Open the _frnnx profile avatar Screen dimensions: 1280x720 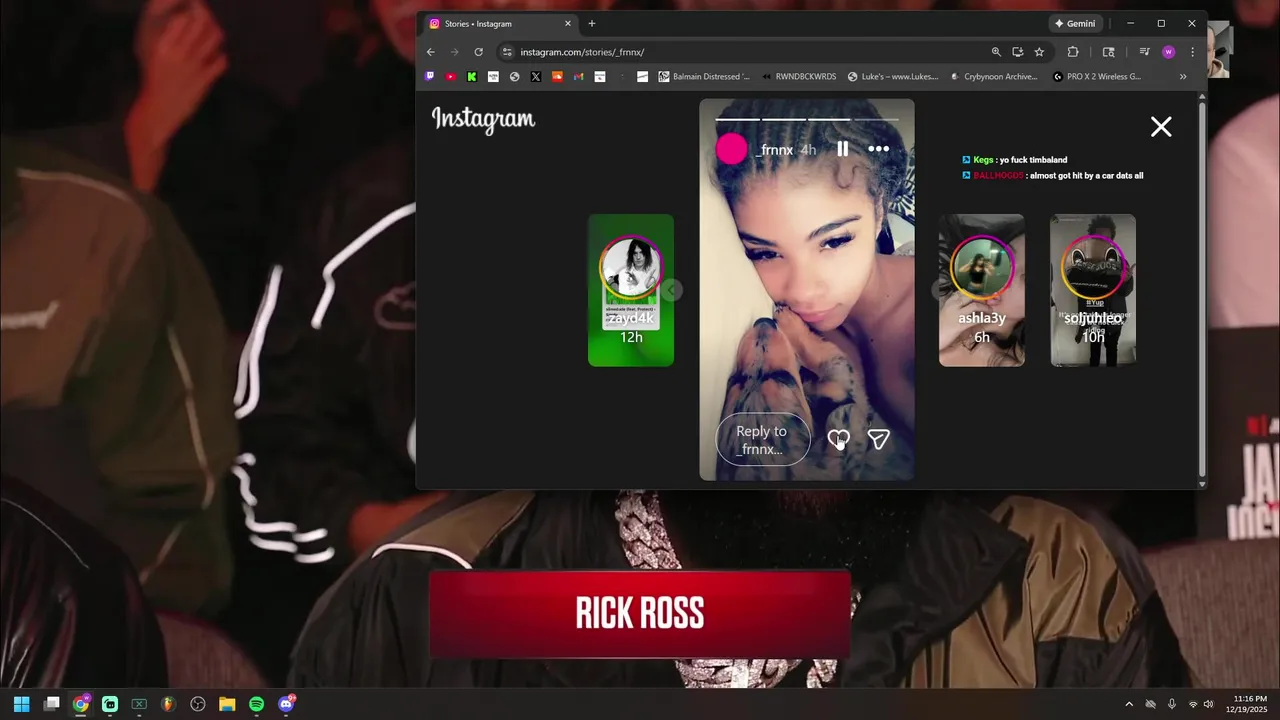point(731,149)
